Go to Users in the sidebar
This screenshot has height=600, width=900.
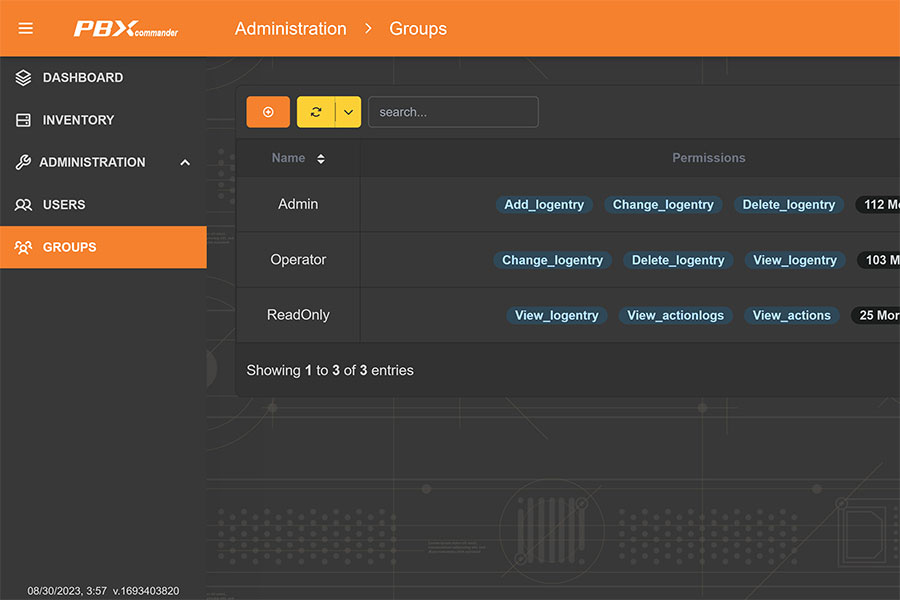tap(64, 205)
